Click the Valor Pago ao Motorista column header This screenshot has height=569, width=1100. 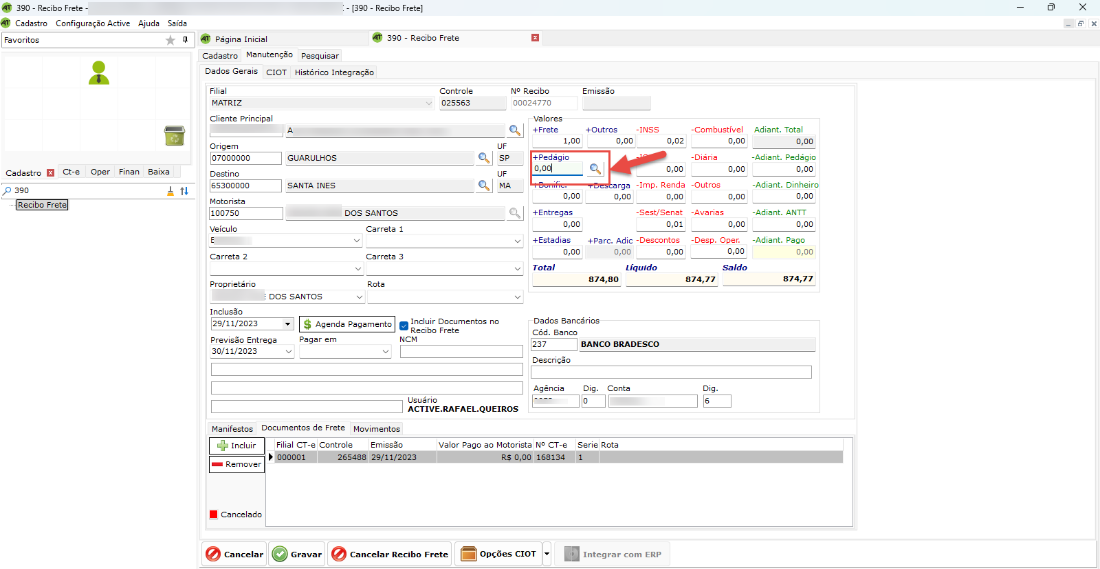point(485,445)
